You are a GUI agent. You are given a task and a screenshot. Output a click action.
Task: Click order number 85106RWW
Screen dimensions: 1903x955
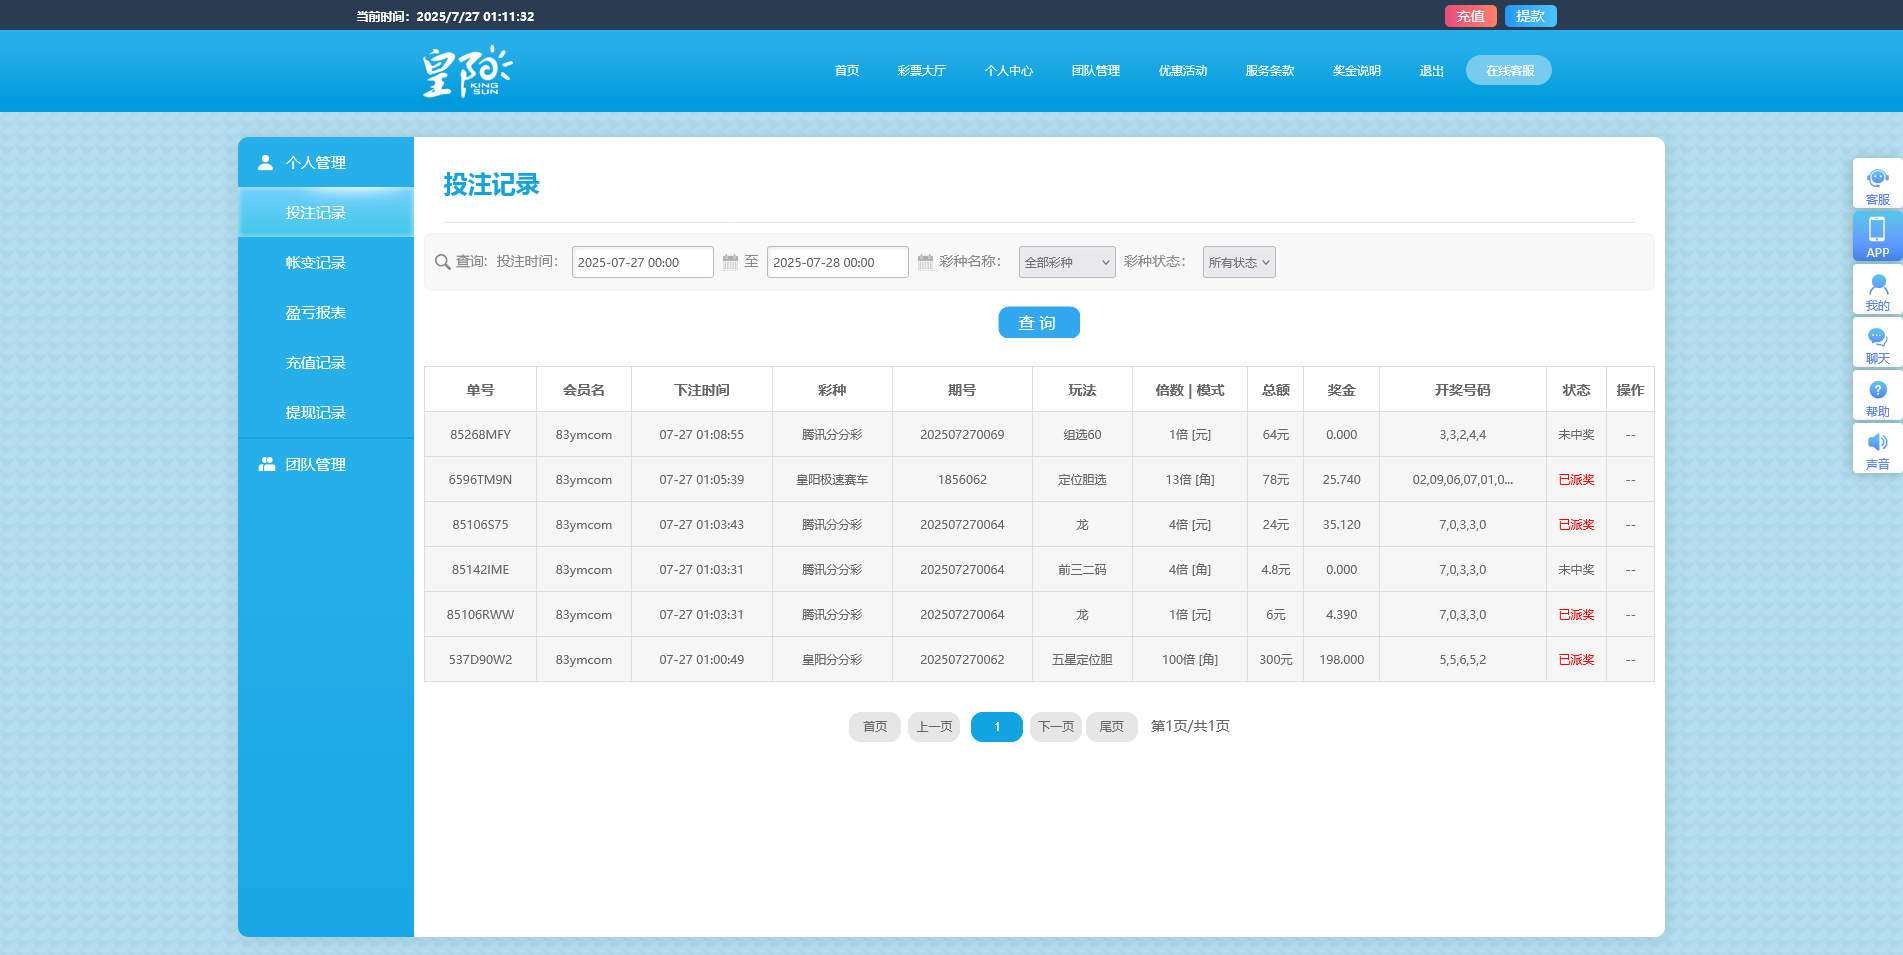(x=480, y=615)
